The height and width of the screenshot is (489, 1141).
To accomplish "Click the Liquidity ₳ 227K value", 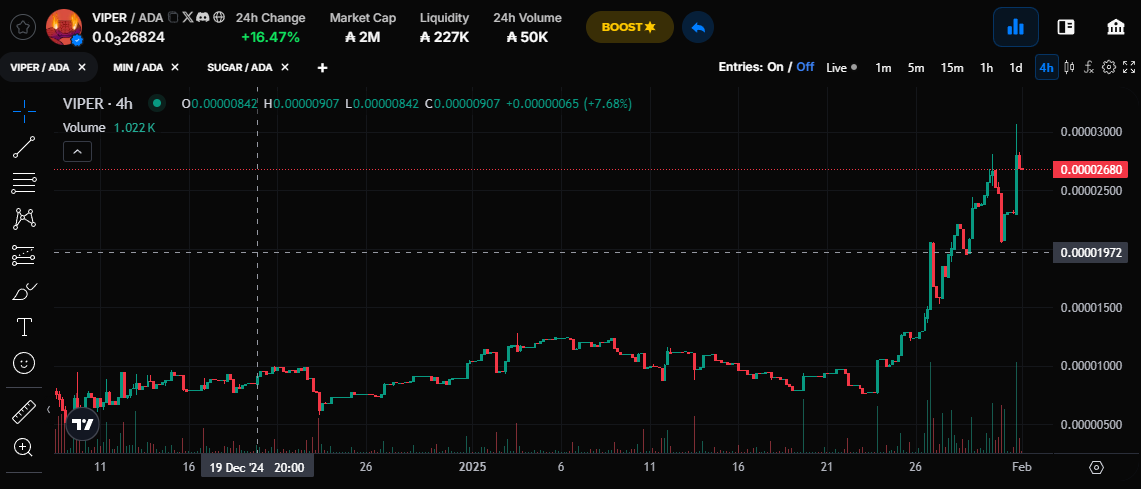I will tap(445, 36).
